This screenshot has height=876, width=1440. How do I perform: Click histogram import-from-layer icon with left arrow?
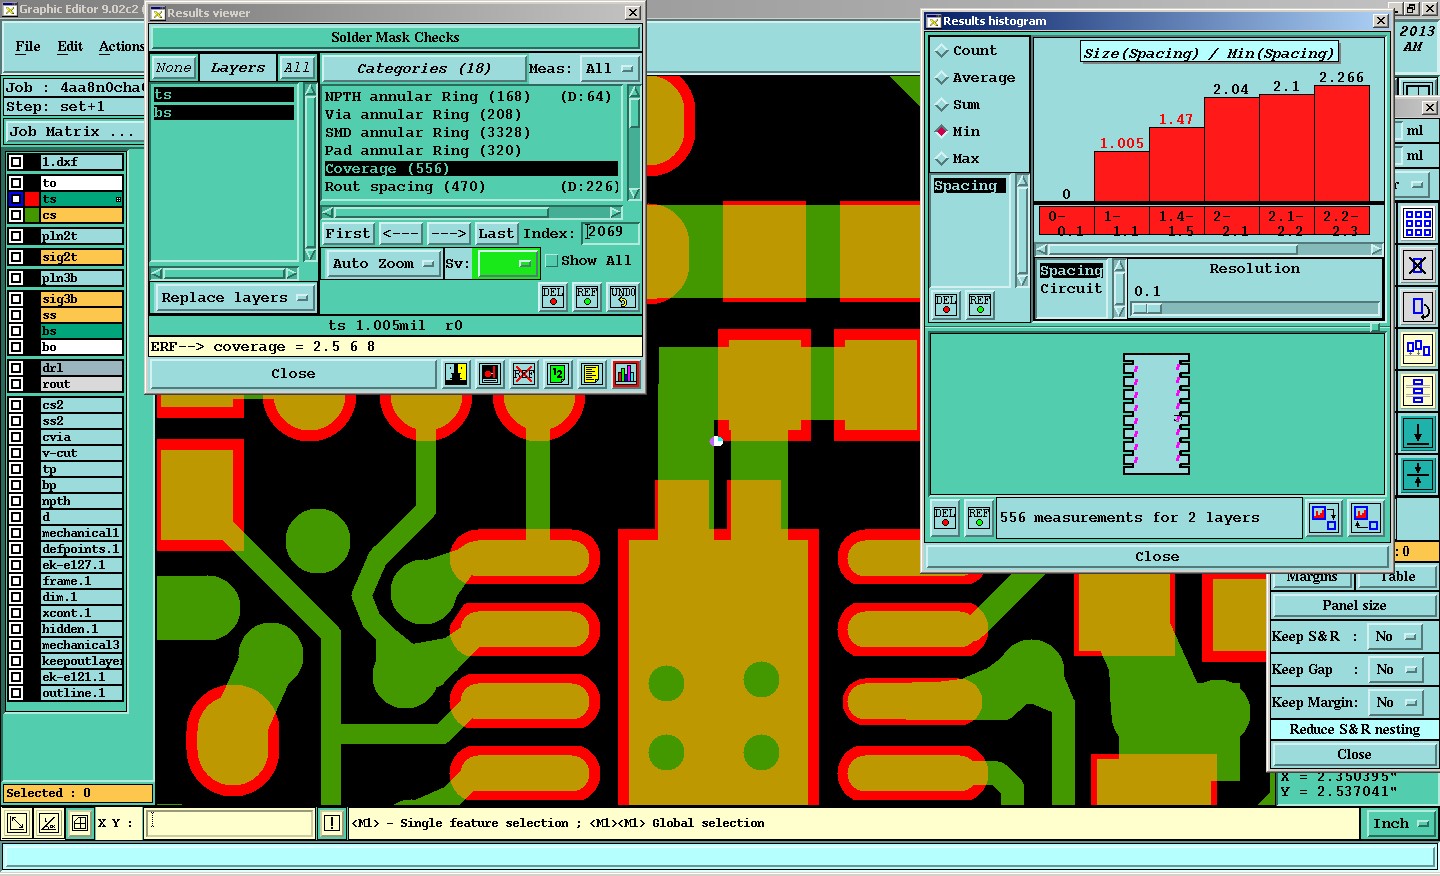(x=1366, y=518)
